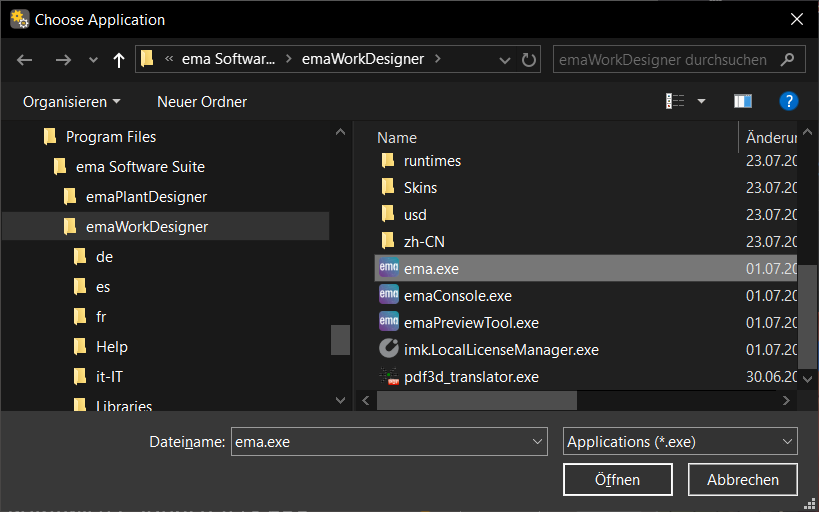Open view options dropdown arrow
Image resolution: width=819 pixels, height=512 pixels.
click(x=701, y=101)
